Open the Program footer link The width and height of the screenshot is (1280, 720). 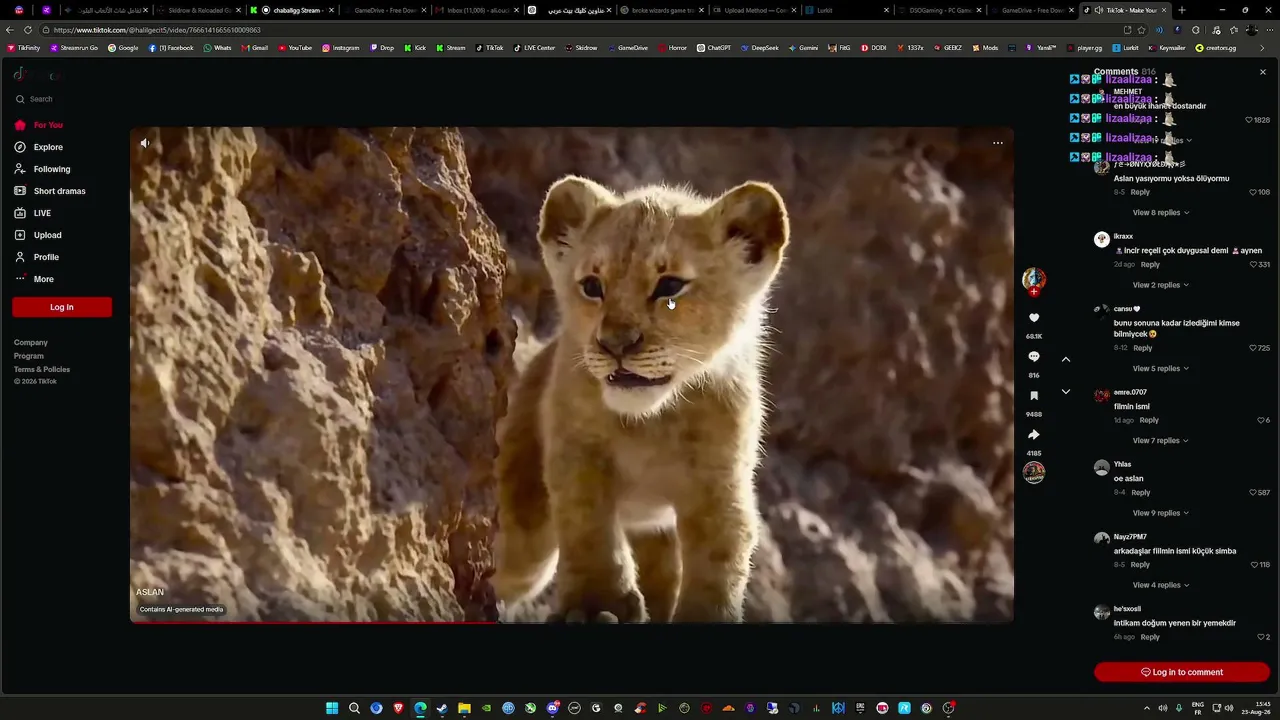[29, 356]
